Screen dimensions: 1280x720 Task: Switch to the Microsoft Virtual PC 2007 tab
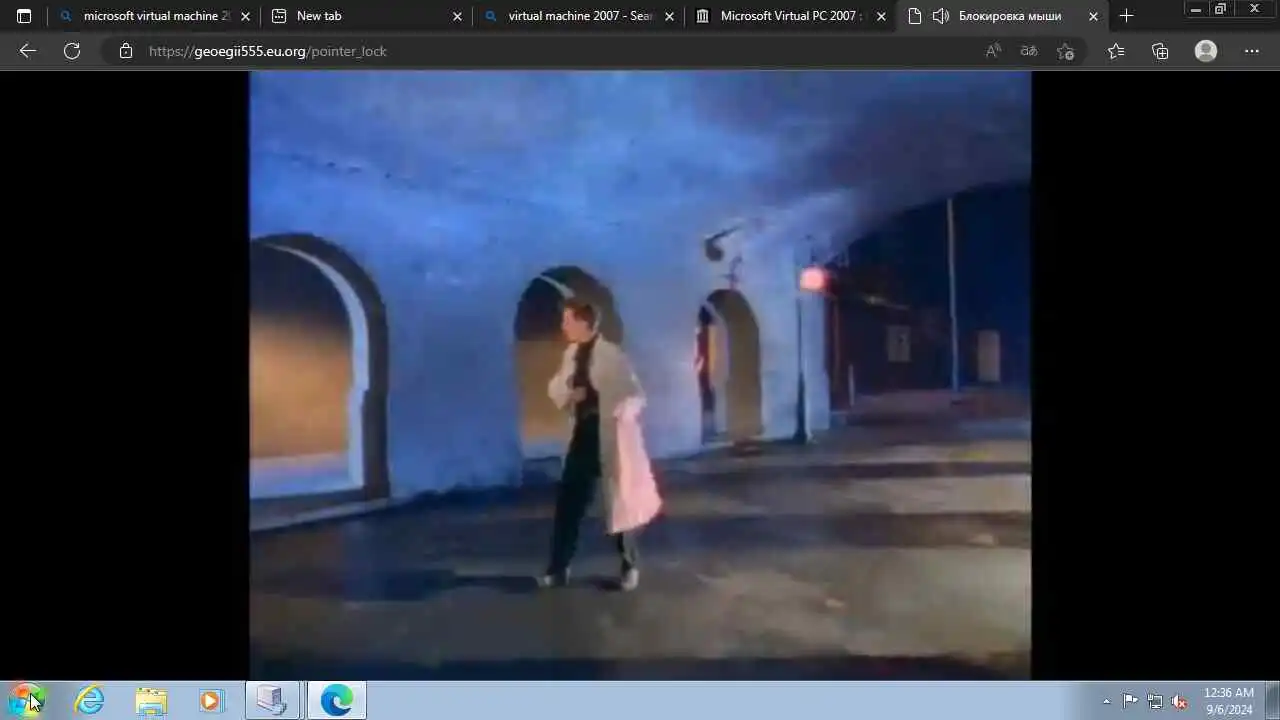pyautogui.click(x=790, y=16)
